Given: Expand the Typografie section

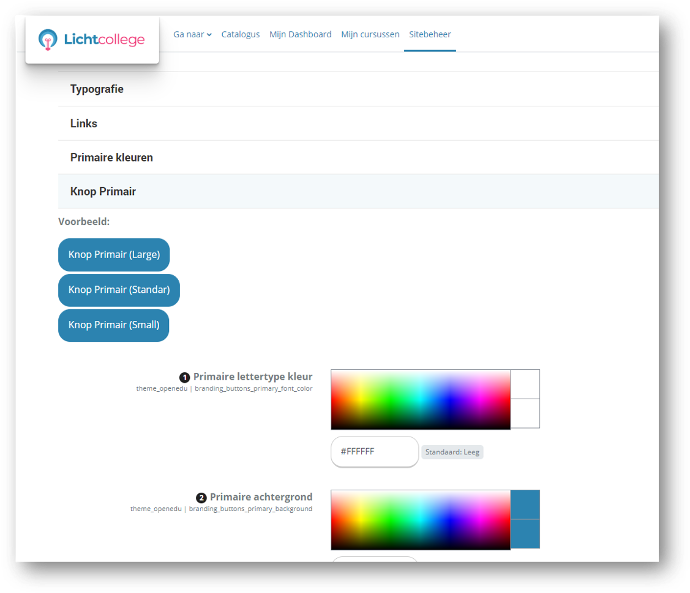Looking at the screenshot, I should pos(97,89).
